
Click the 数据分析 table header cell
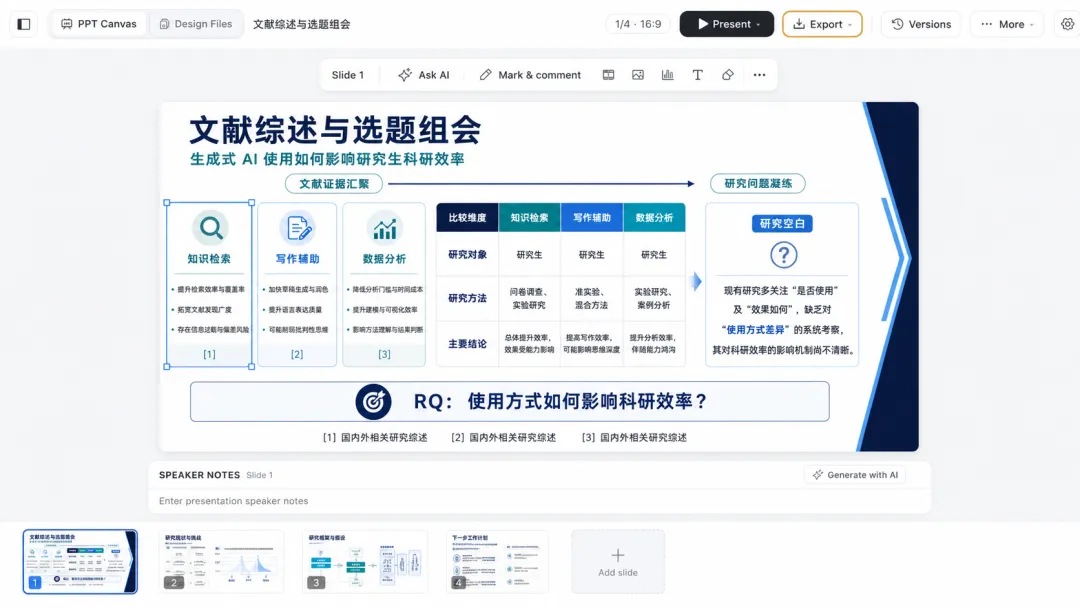tap(654, 218)
